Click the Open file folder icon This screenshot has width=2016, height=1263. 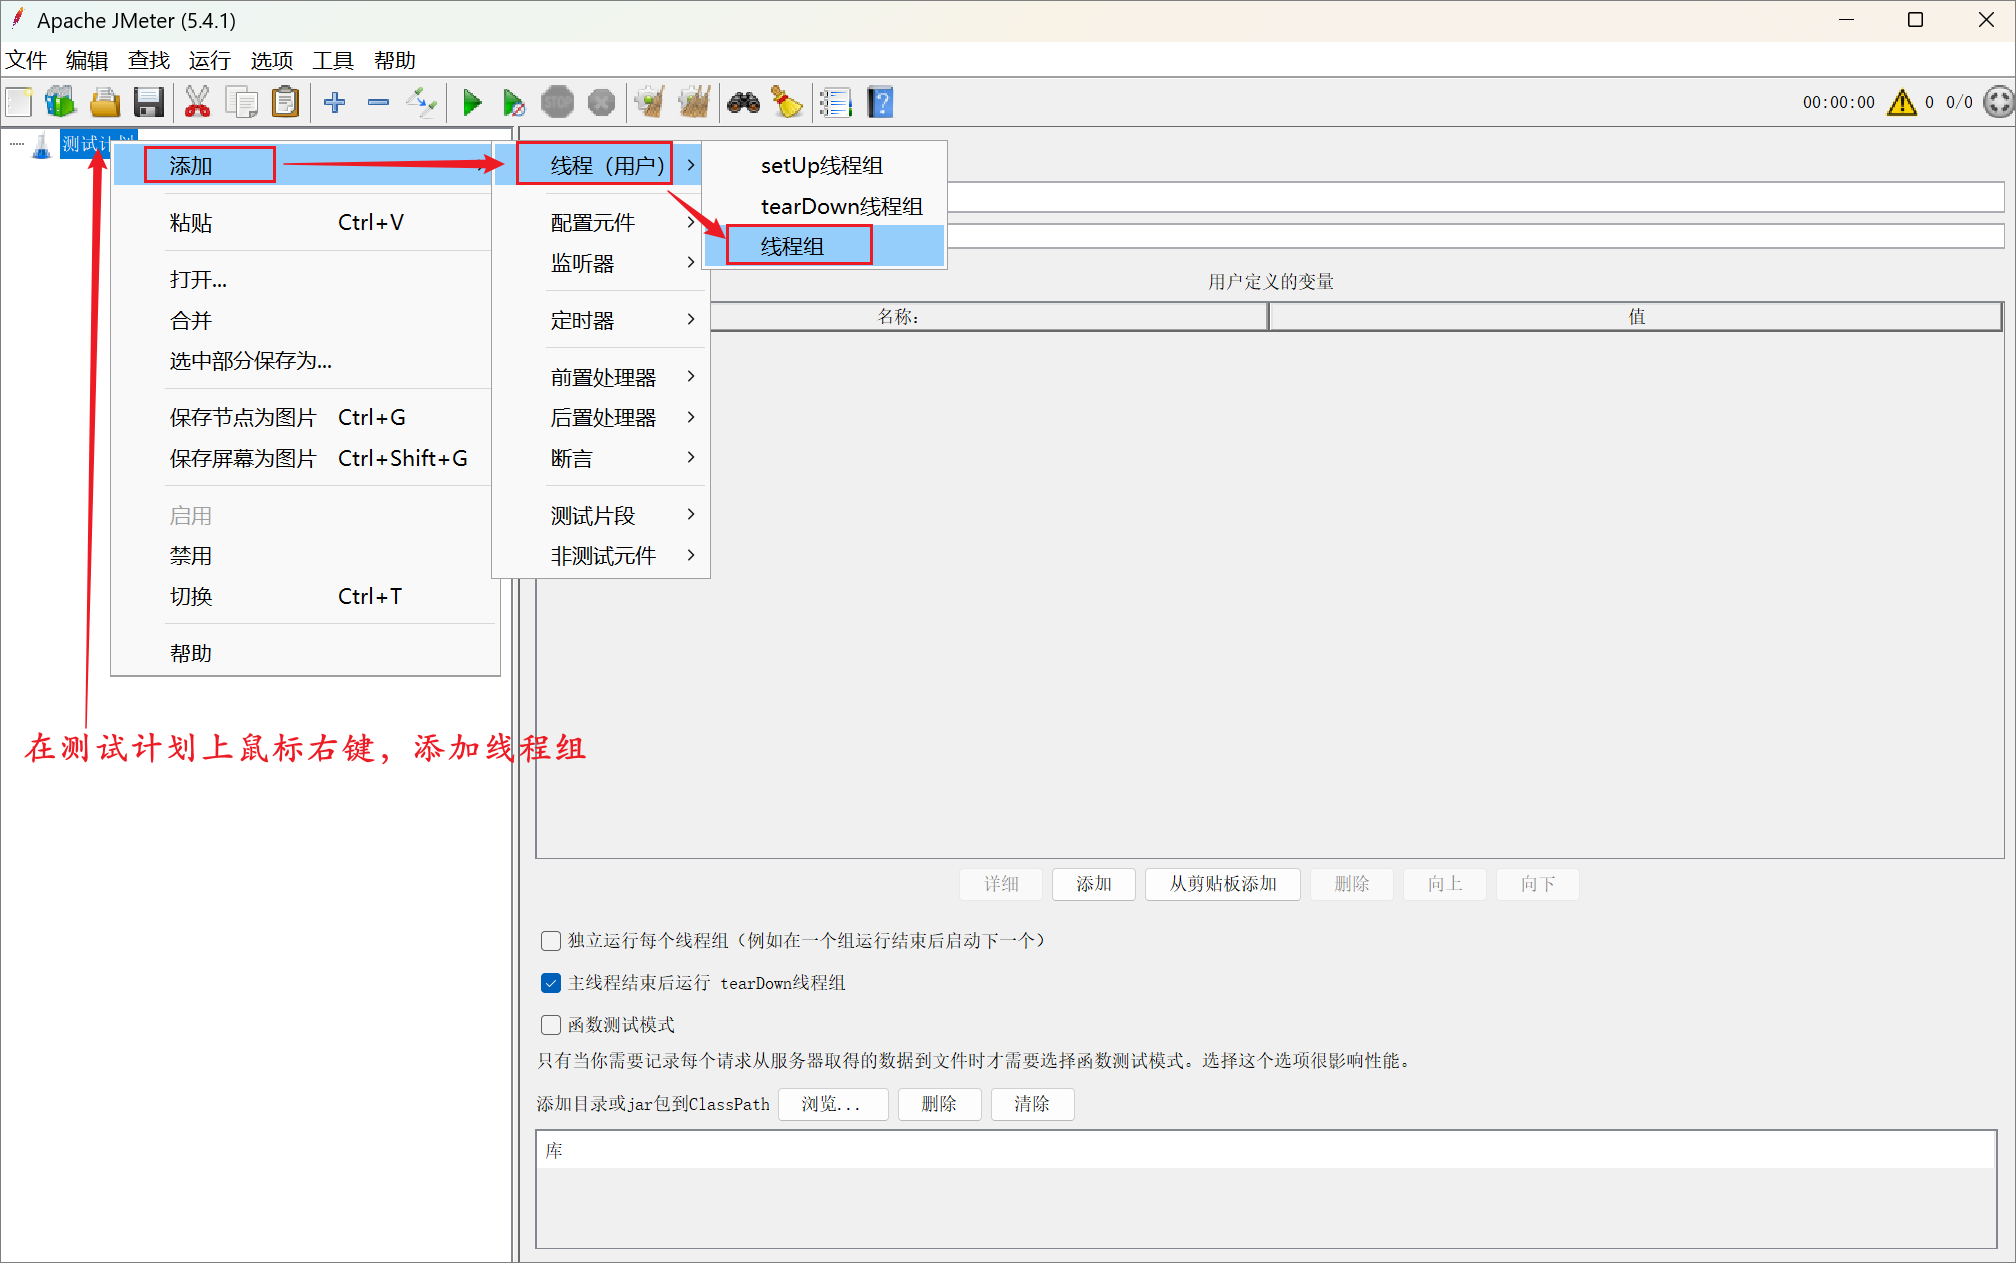point(105,102)
